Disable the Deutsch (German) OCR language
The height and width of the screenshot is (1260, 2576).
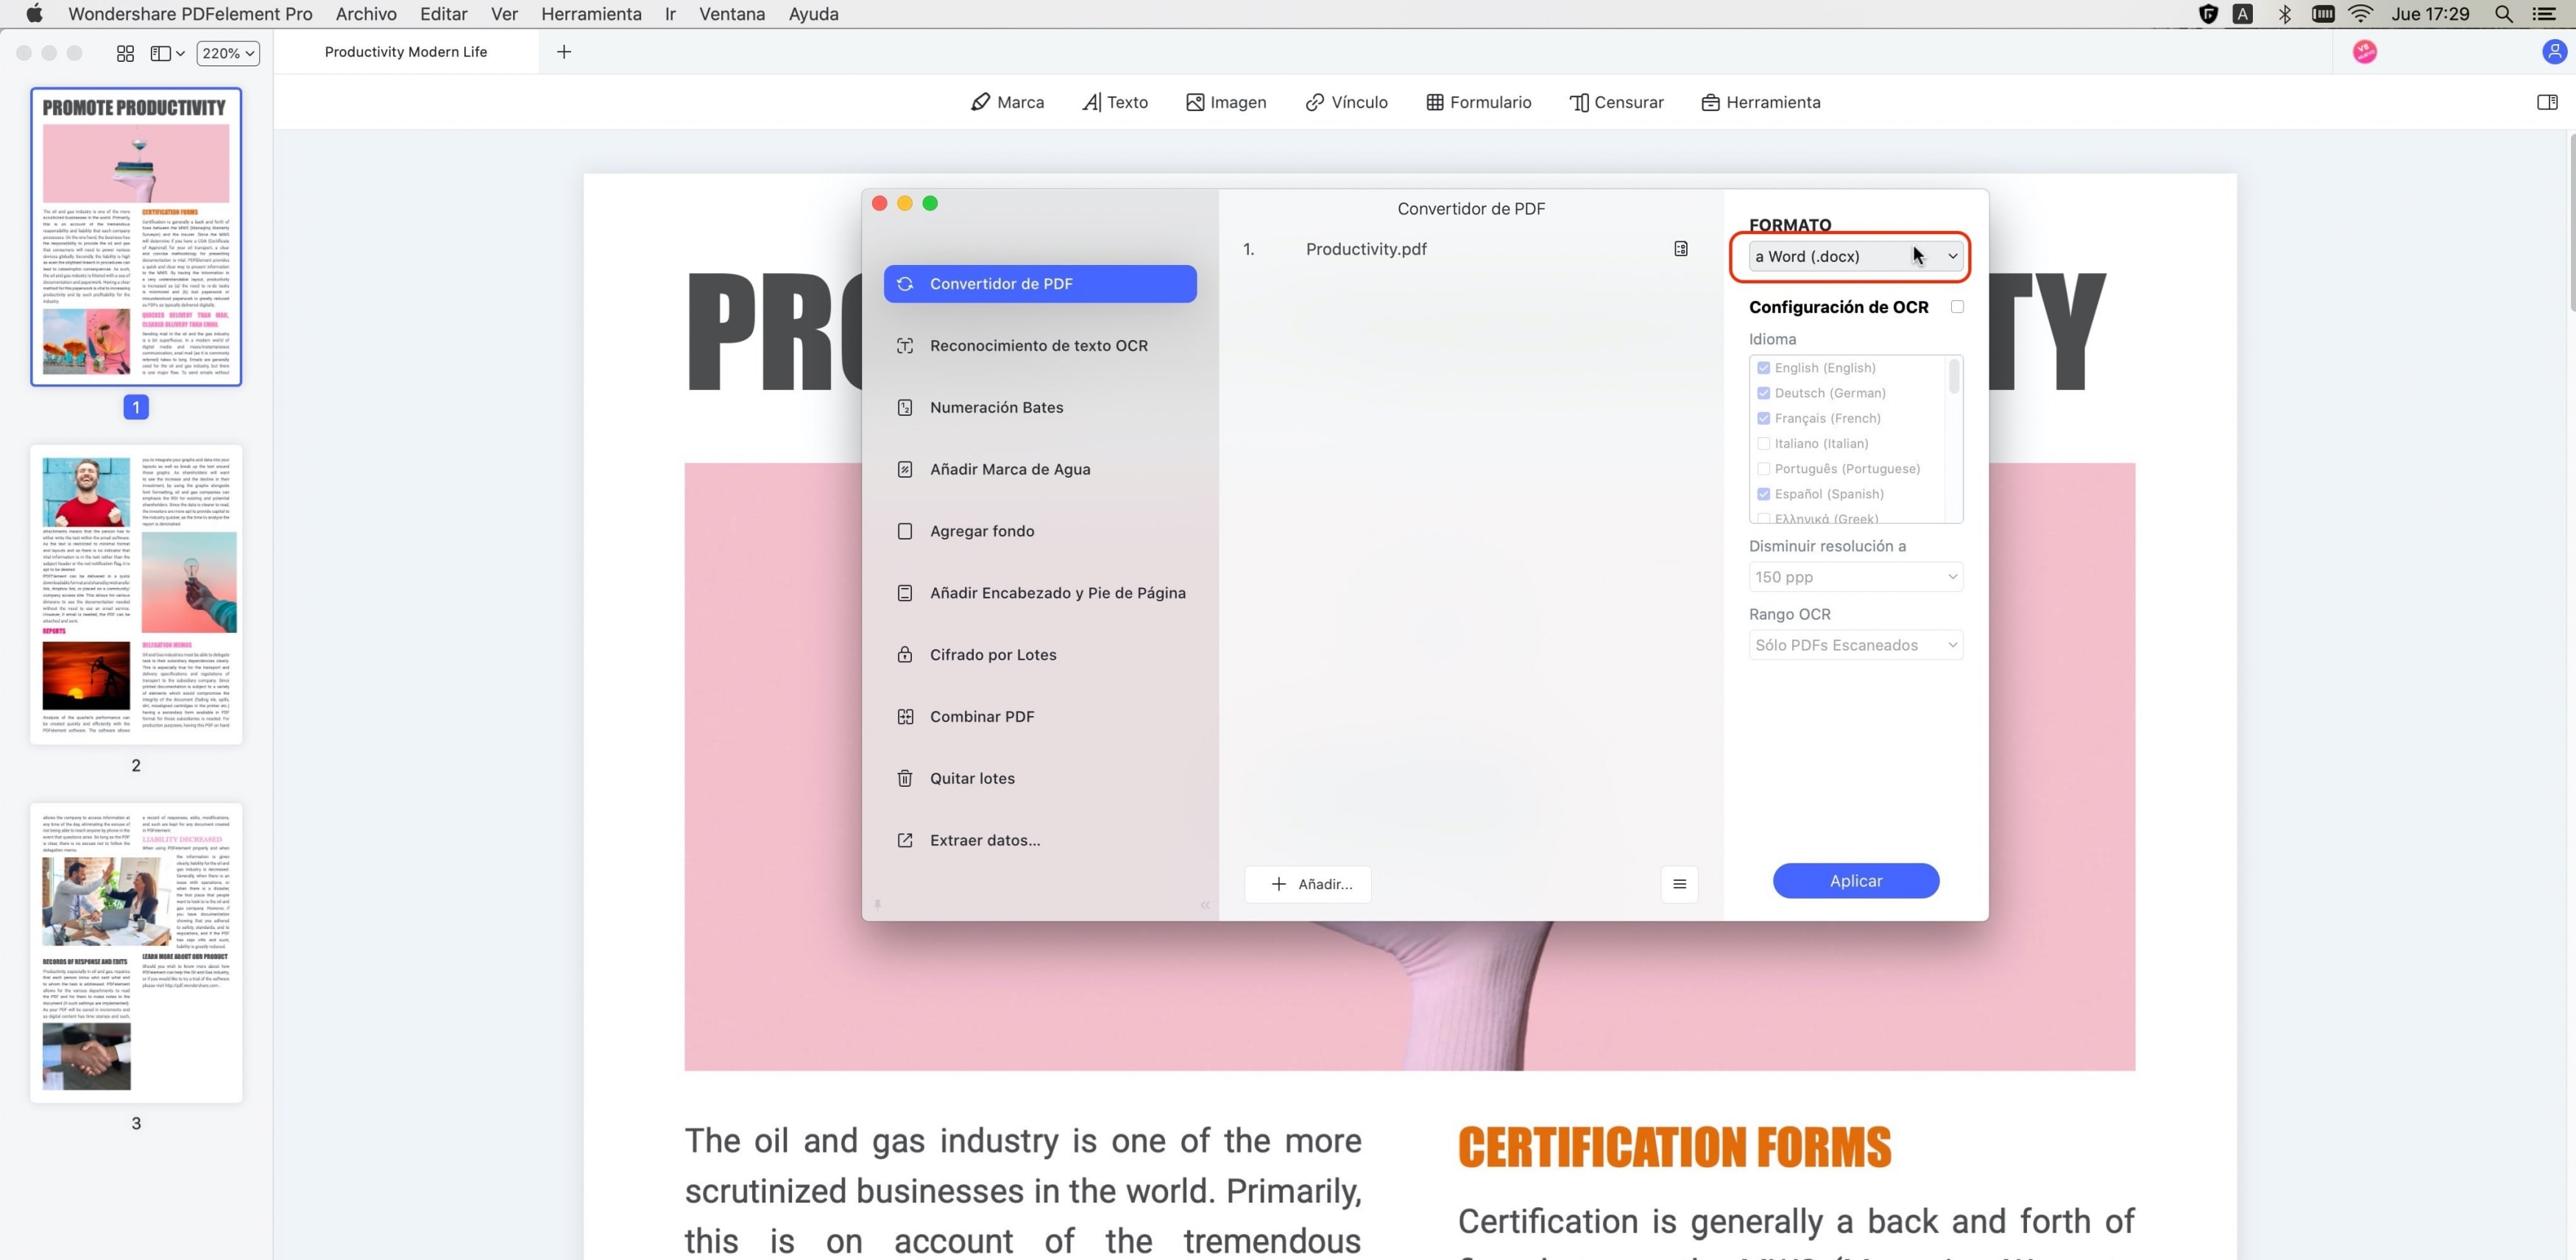(x=1764, y=393)
